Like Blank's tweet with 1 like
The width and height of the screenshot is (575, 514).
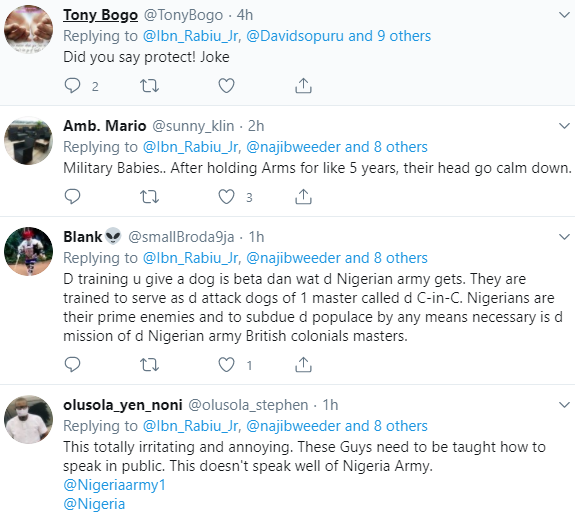click(x=226, y=365)
